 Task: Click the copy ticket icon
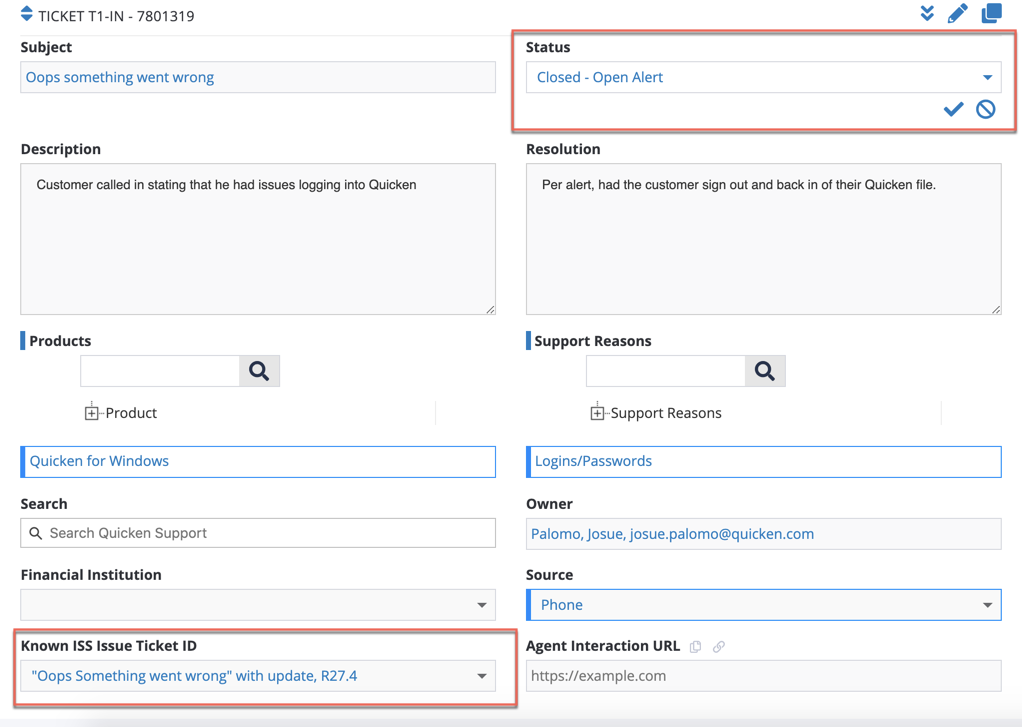coord(991,14)
